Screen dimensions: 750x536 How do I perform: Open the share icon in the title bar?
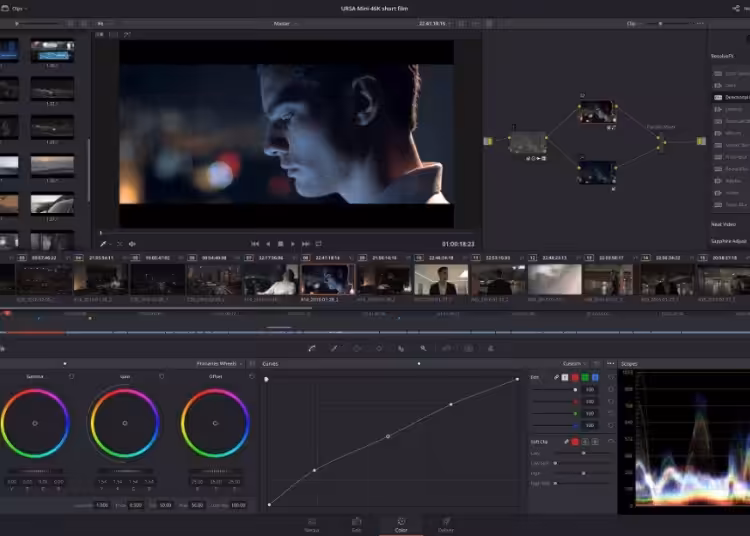click(x=736, y=8)
